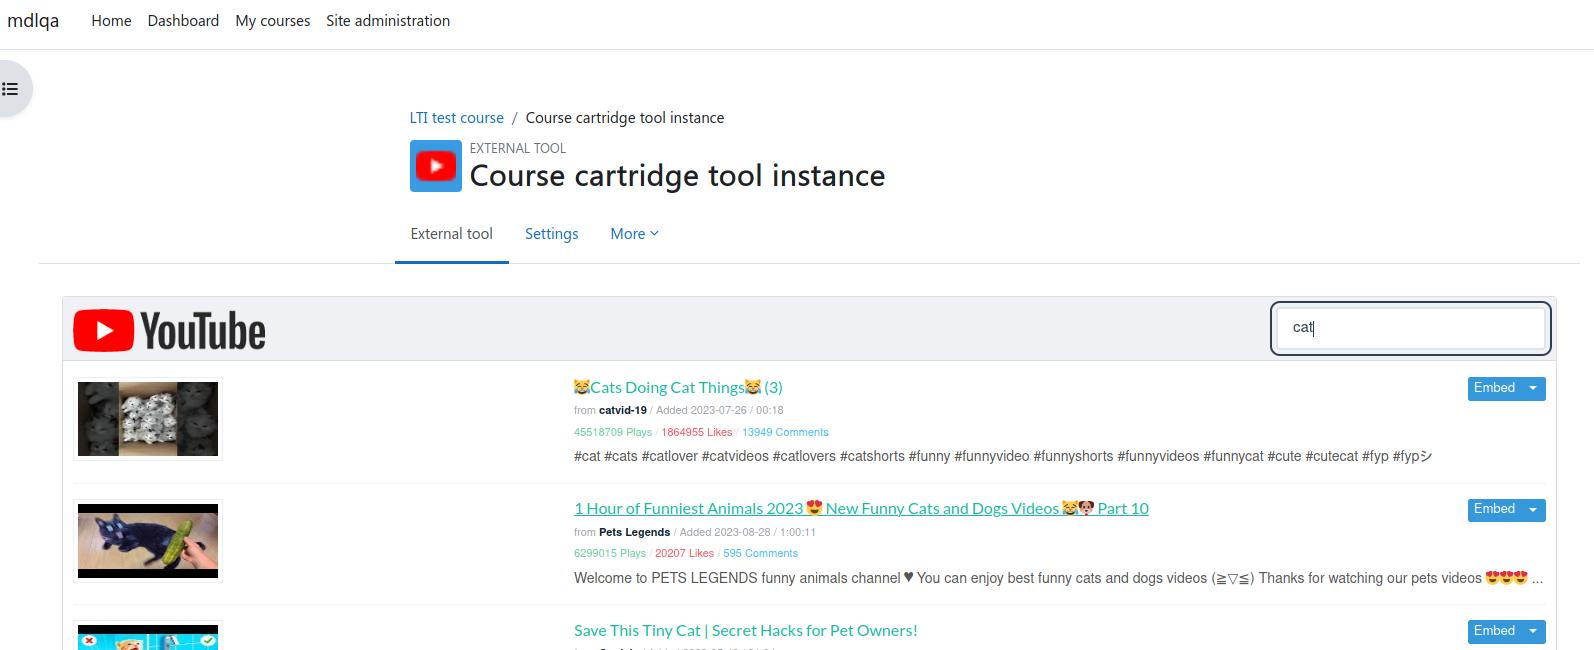Click the mdlqa site brand
The height and width of the screenshot is (650, 1594).
click(x=33, y=20)
